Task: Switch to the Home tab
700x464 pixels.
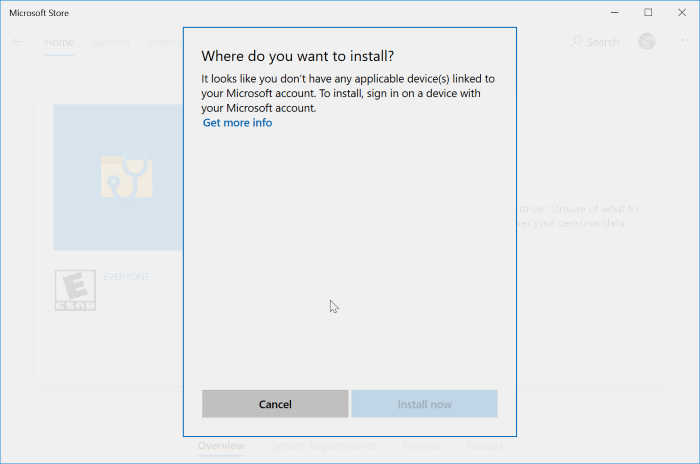Action: pyautogui.click(x=59, y=42)
